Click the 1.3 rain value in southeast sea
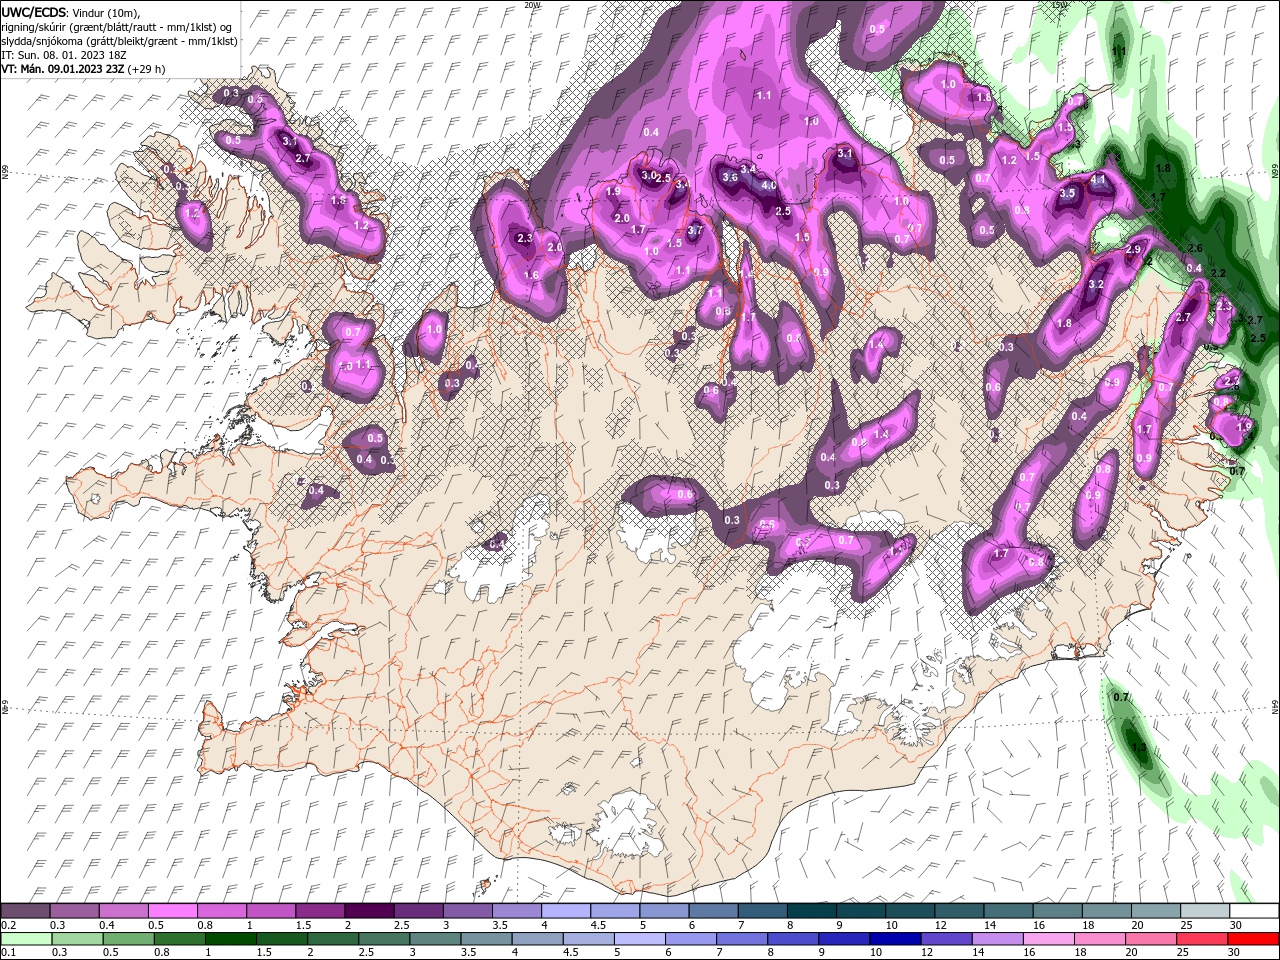The image size is (1280, 960). (x=1138, y=746)
